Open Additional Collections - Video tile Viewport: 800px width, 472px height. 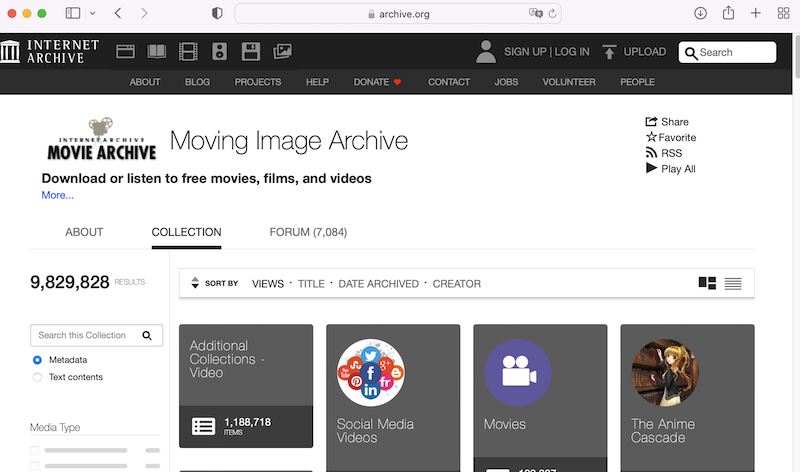(x=246, y=386)
